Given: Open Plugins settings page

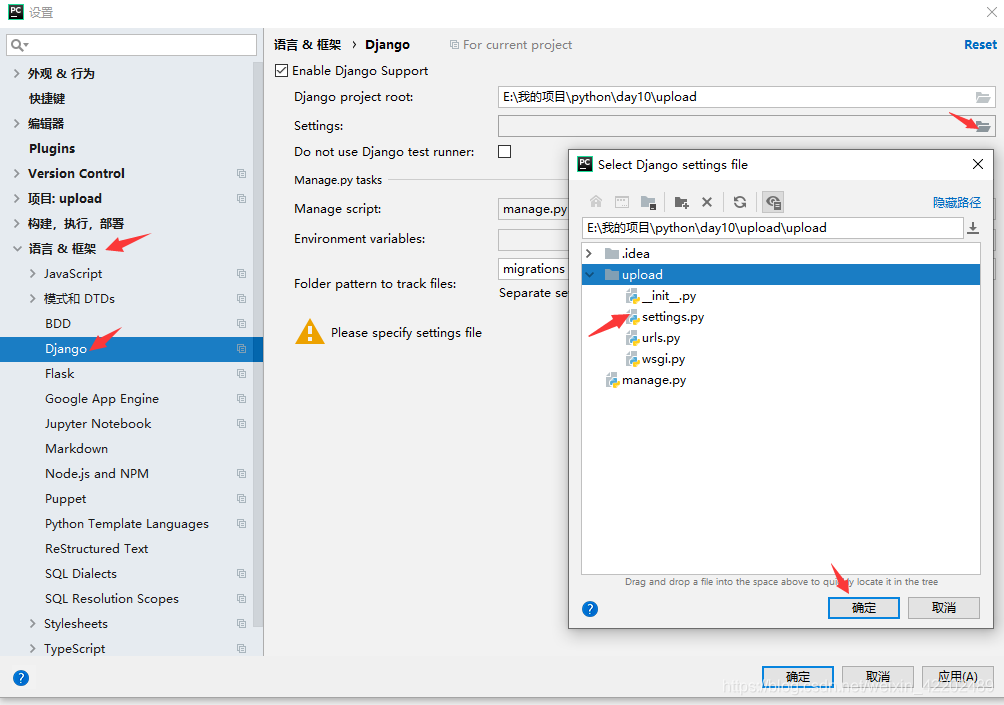Looking at the screenshot, I should [52, 149].
